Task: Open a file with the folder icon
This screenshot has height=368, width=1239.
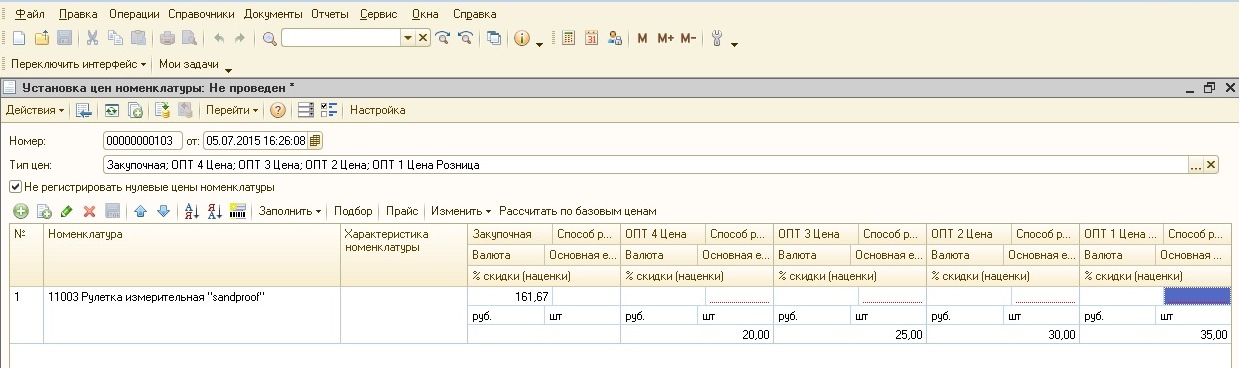Action: [41, 39]
